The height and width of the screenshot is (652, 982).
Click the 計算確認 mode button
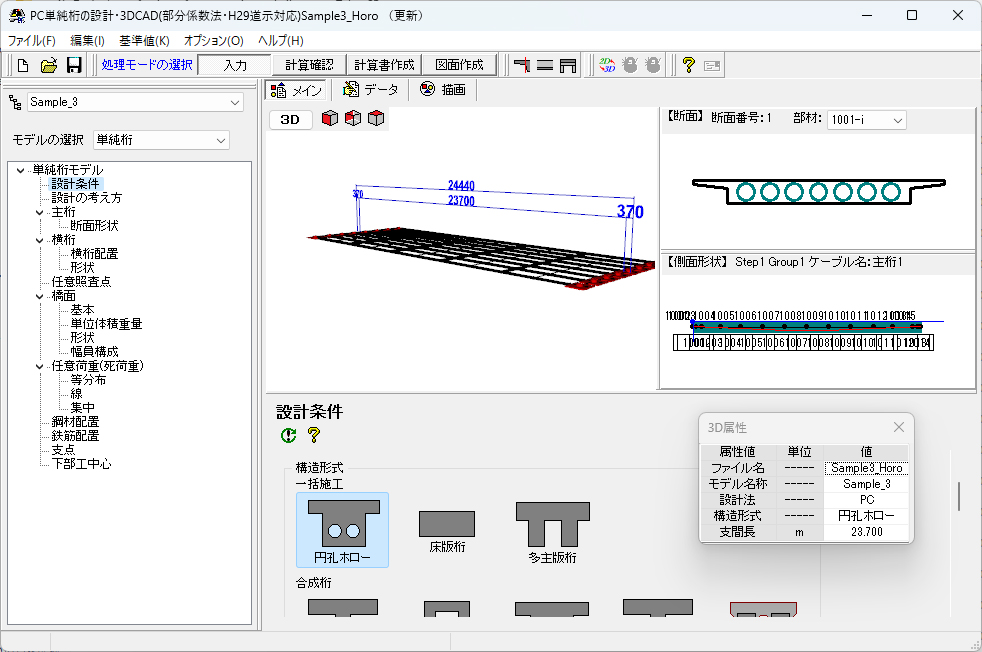pos(309,65)
